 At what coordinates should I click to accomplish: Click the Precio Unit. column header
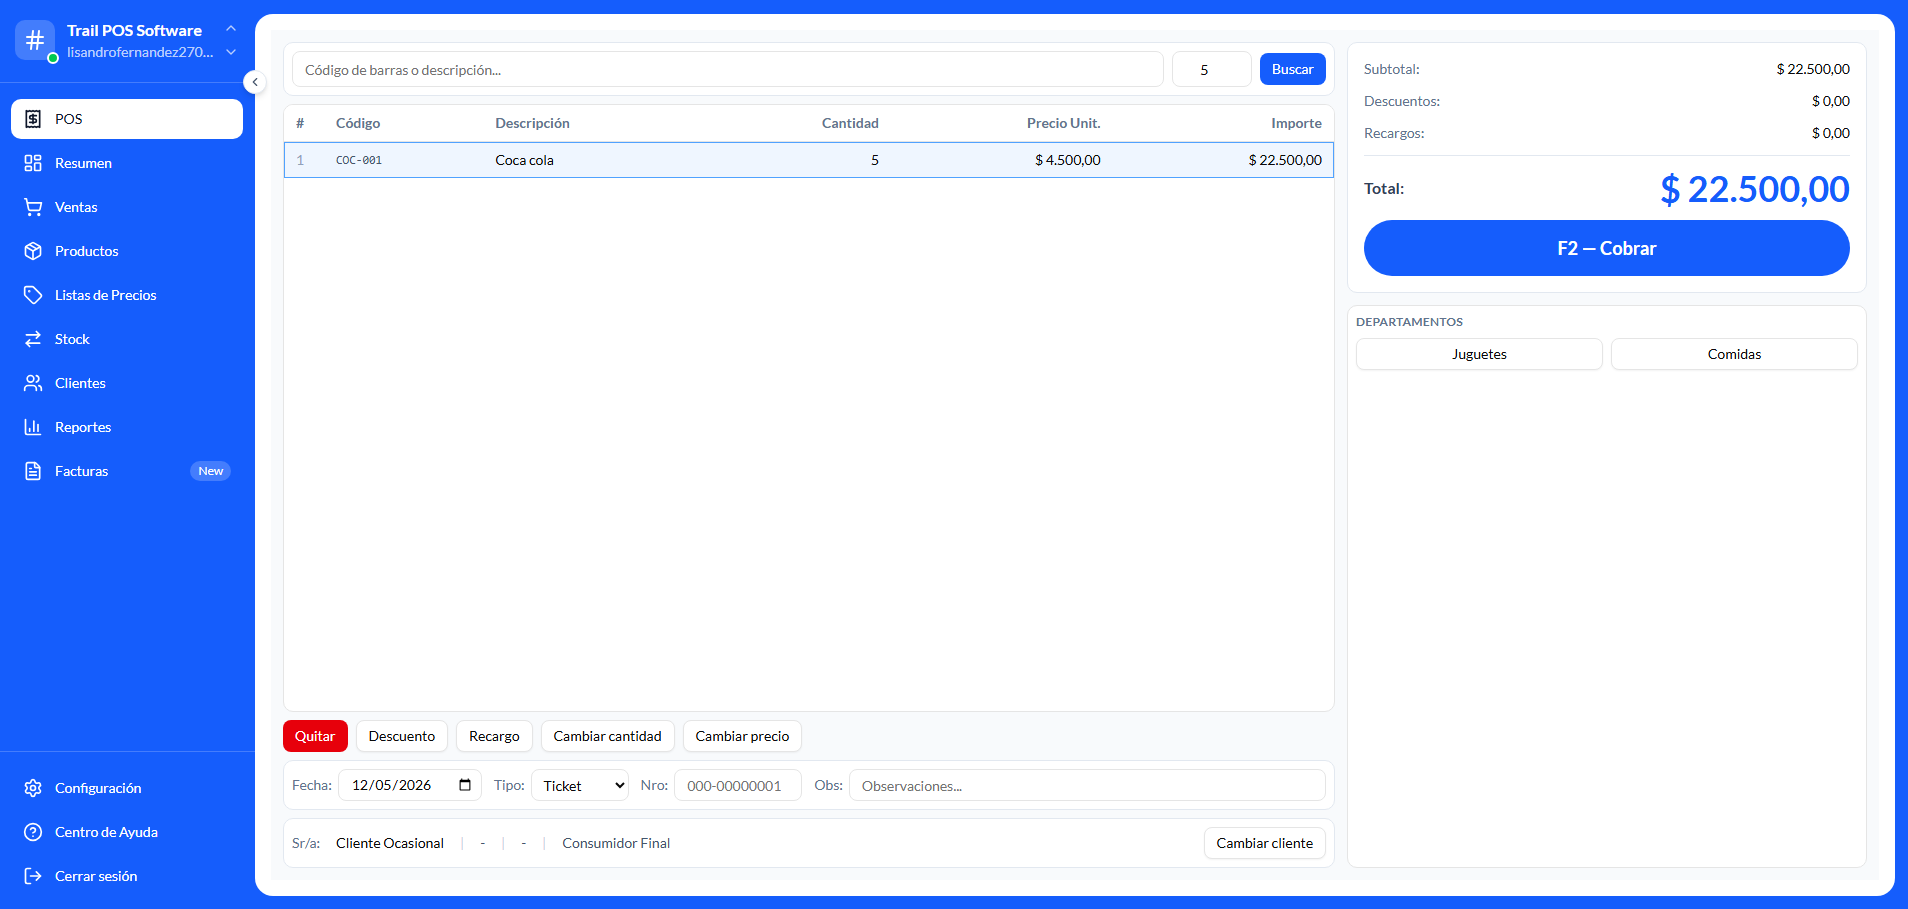point(1063,123)
